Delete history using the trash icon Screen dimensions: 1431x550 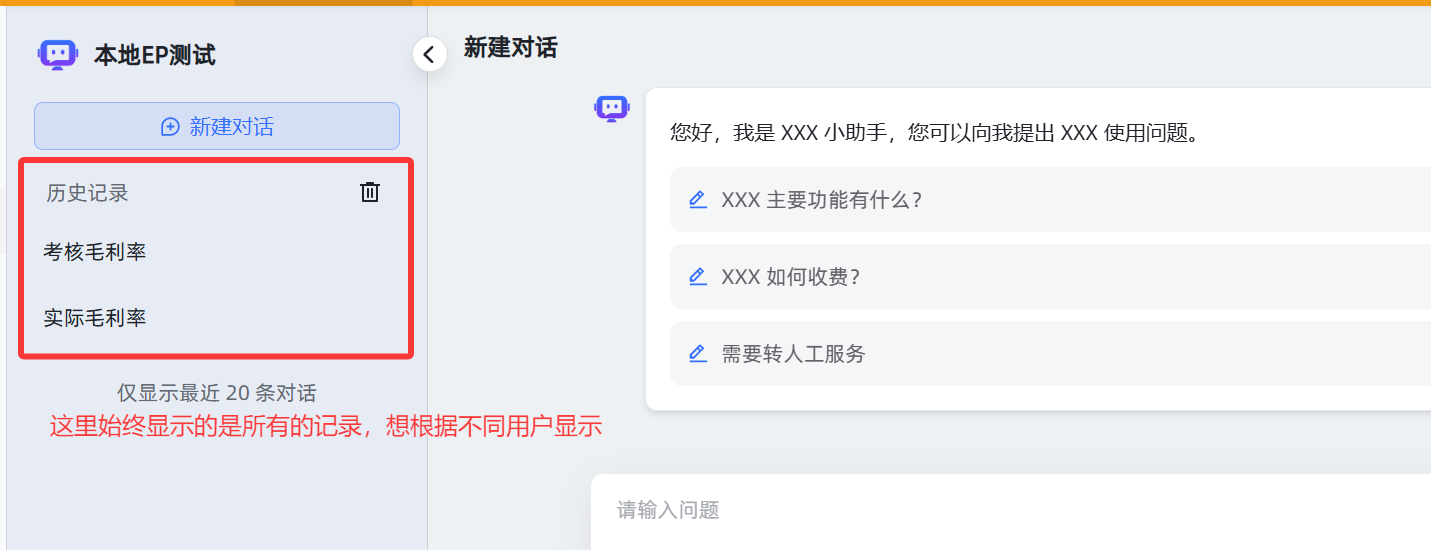pyautogui.click(x=370, y=192)
